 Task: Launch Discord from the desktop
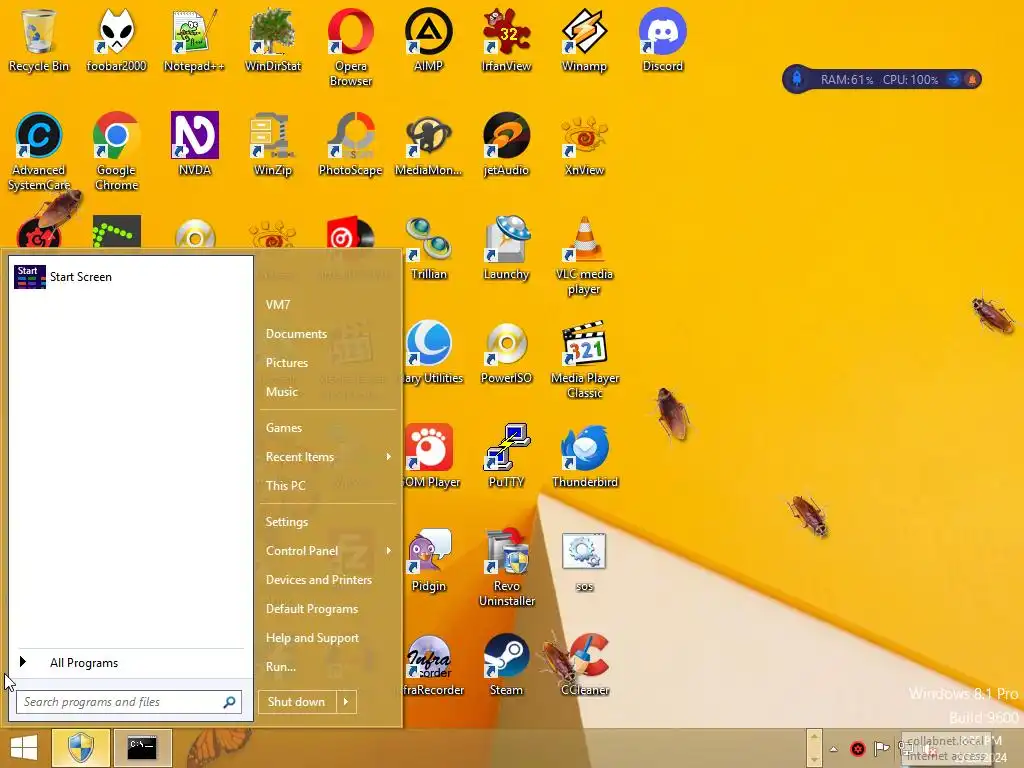click(662, 40)
